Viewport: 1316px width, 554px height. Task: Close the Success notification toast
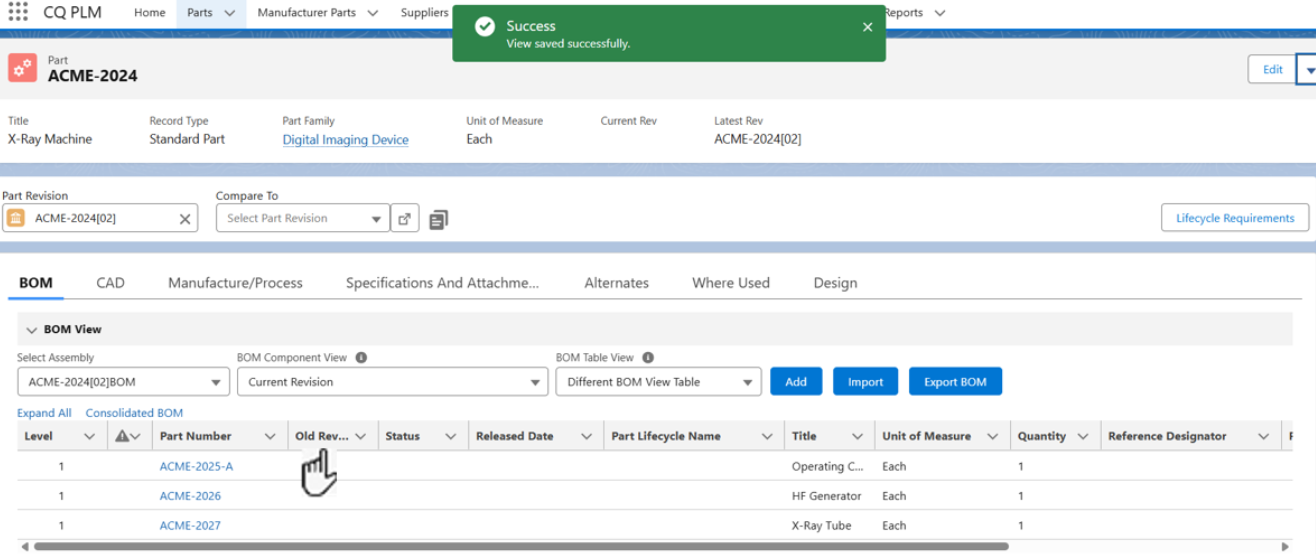pos(867,27)
